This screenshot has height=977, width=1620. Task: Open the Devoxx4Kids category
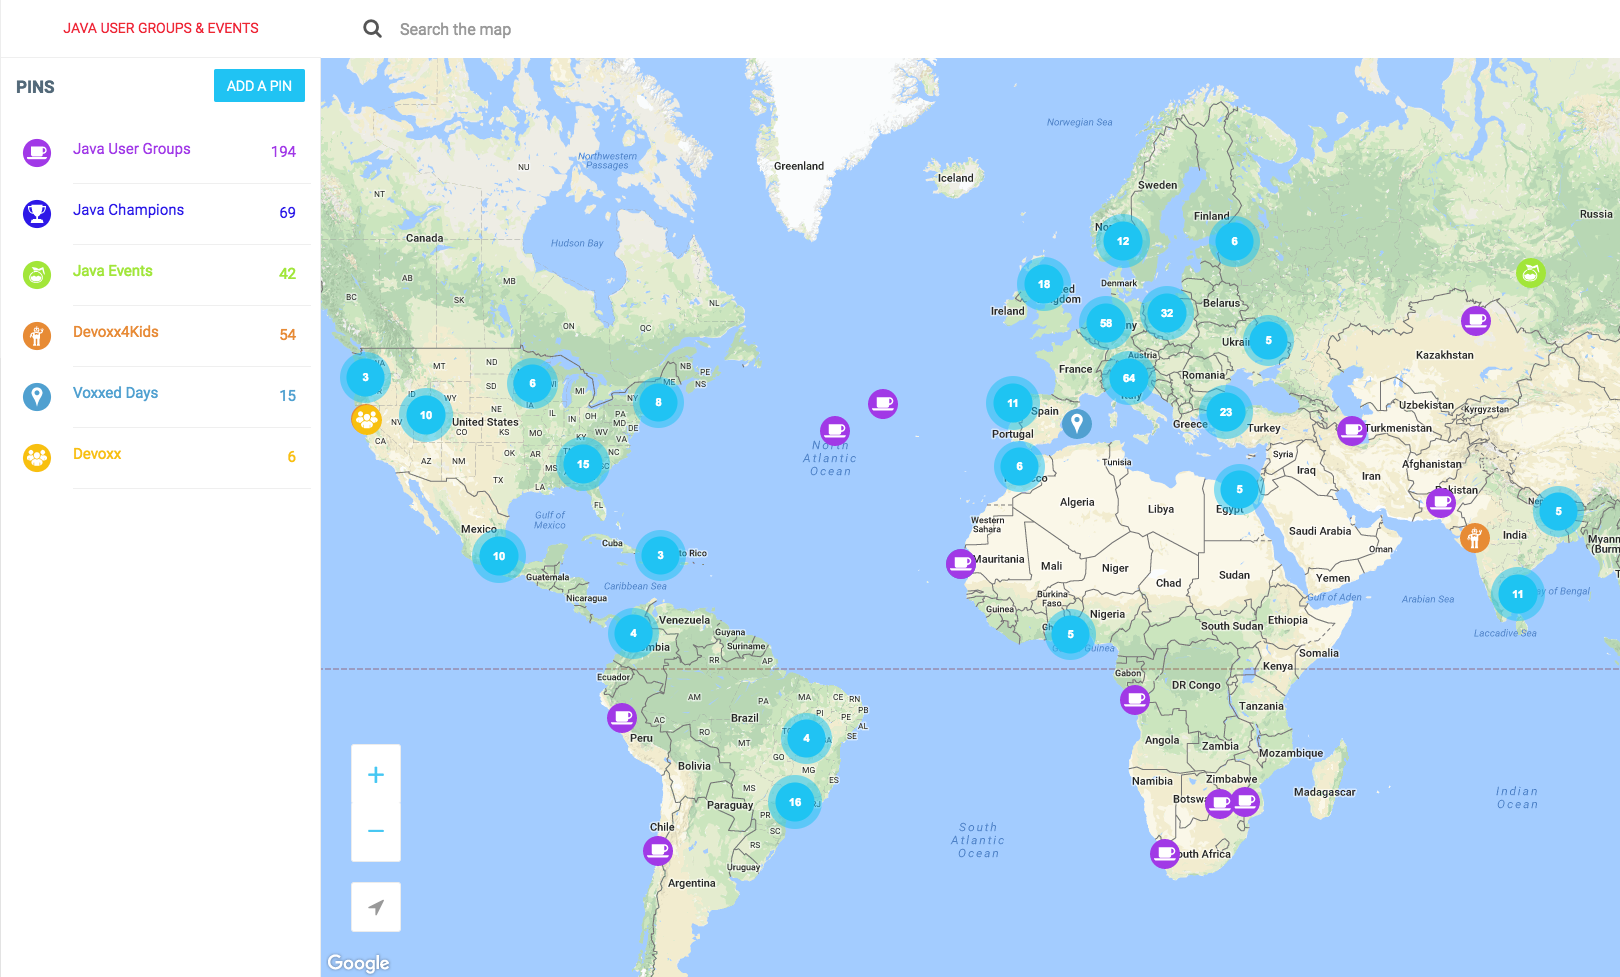[x=116, y=332]
